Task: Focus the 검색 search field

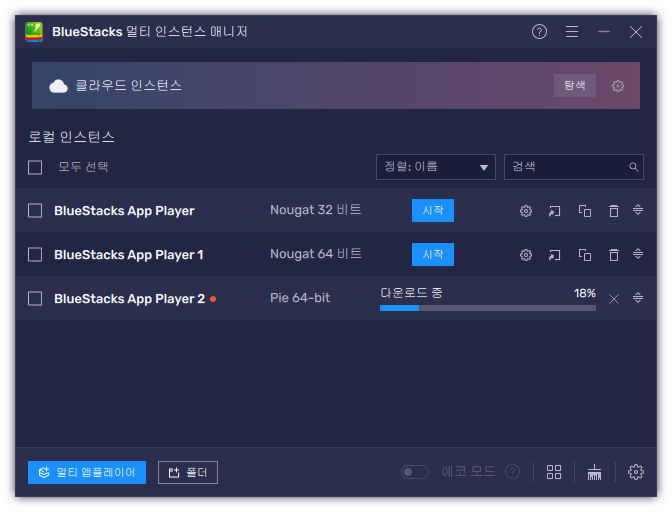Action: [x=573, y=167]
